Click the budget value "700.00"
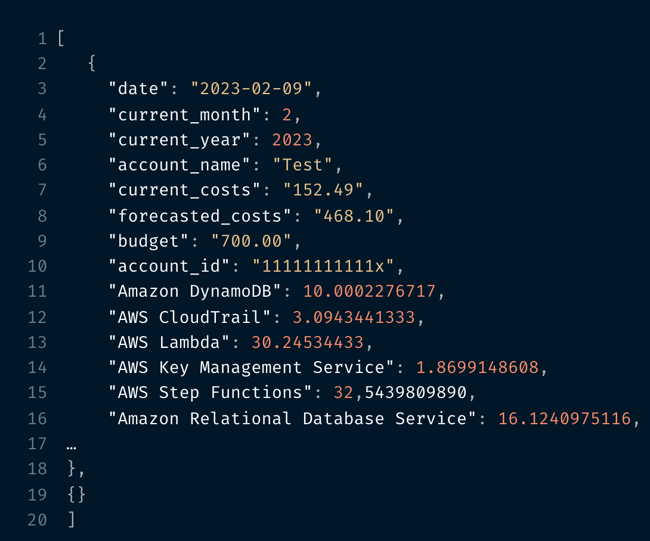This screenshot has height=541, width=650. (x=251, y=241)
